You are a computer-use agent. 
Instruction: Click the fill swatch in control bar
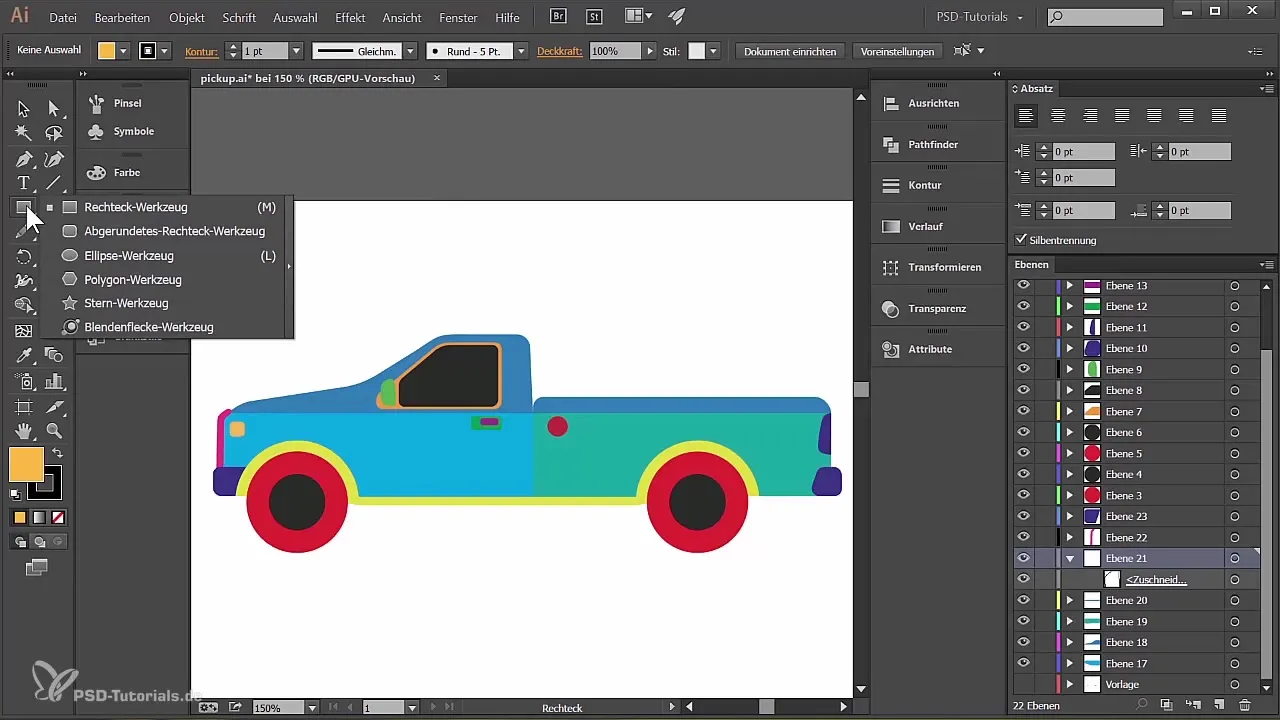click(x=106, y=51)
